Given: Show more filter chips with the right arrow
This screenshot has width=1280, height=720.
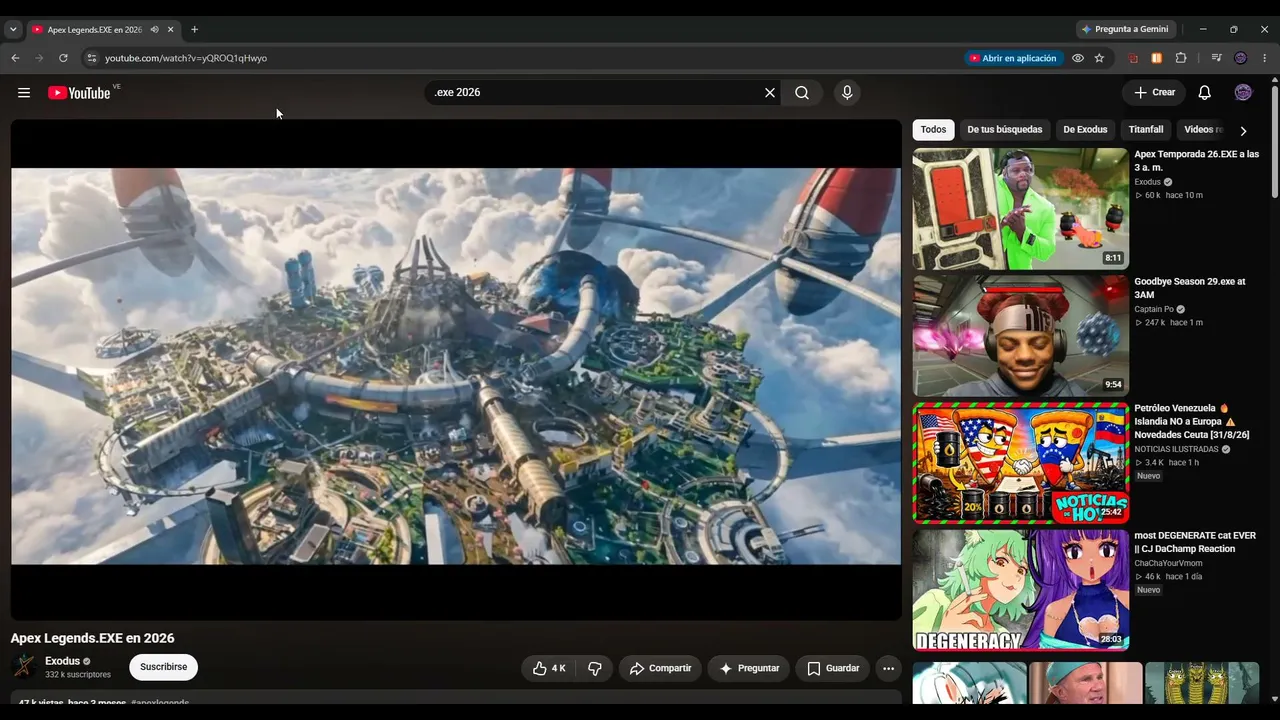Looking at the screenshot, I should click(1243, 130).
